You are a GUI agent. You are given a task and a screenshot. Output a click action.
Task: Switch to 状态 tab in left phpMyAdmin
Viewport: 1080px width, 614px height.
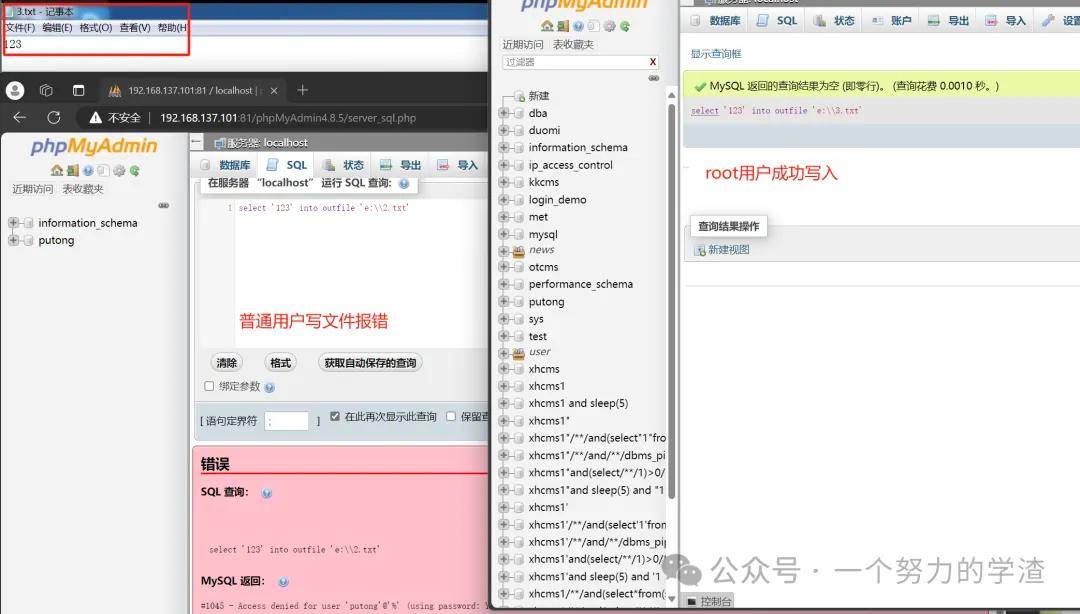343,165
